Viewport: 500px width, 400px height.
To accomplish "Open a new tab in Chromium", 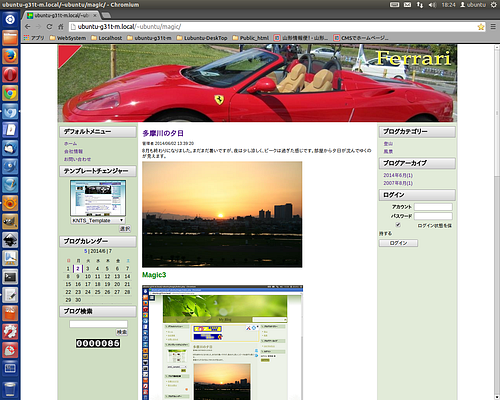I will [106, 15].
